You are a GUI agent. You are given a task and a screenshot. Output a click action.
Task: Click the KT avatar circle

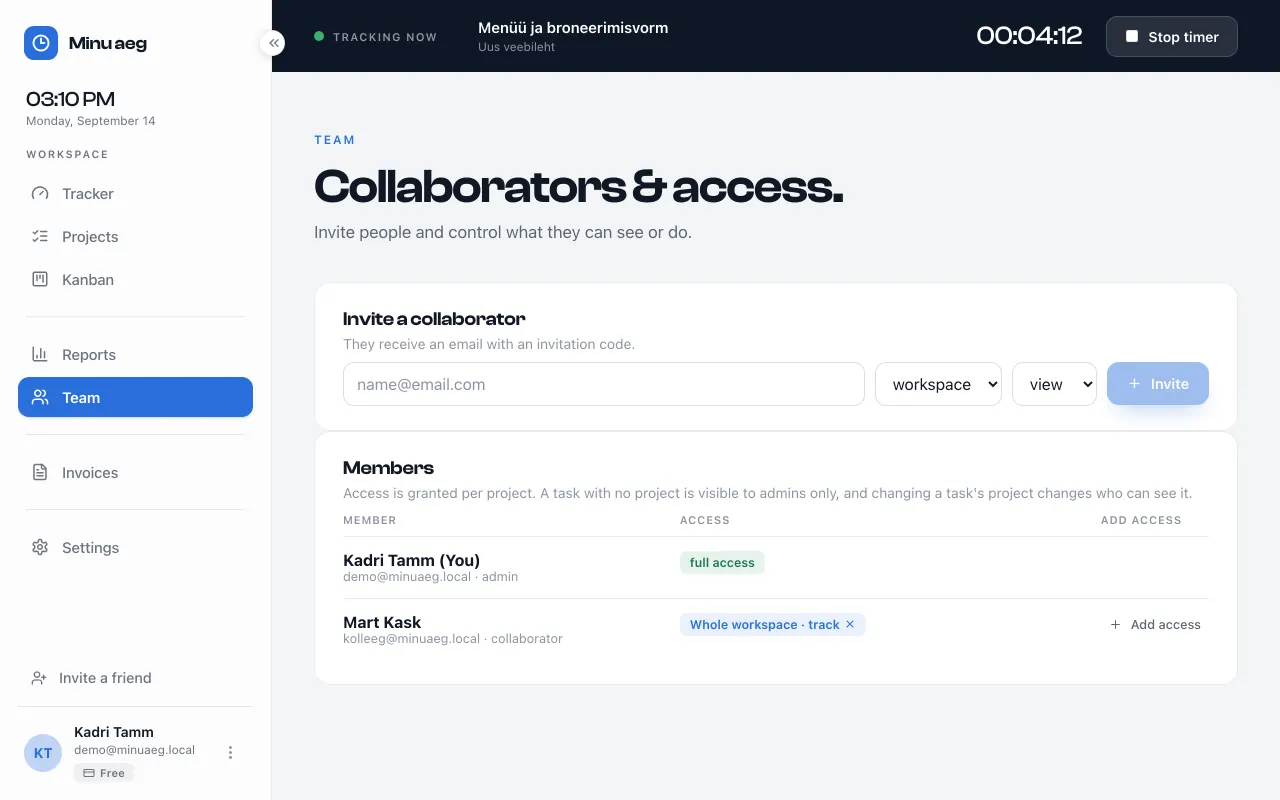(x=43, y=753)
